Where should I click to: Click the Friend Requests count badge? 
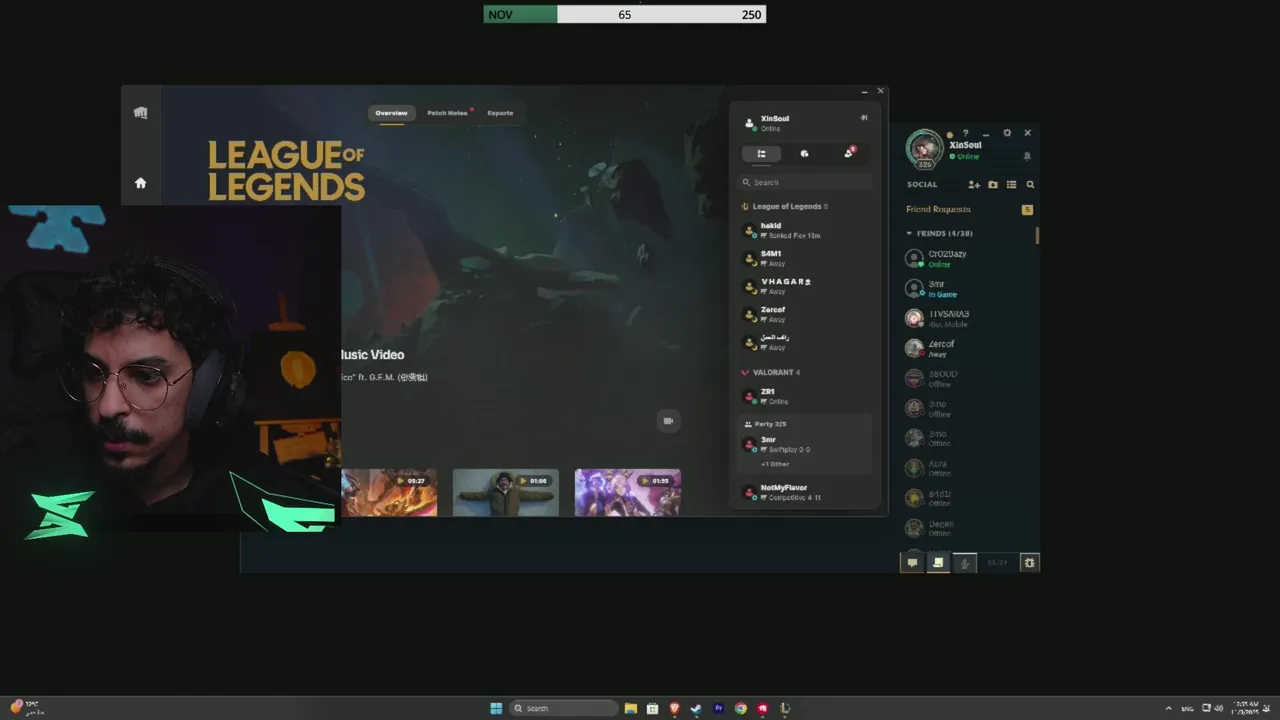1027,209
